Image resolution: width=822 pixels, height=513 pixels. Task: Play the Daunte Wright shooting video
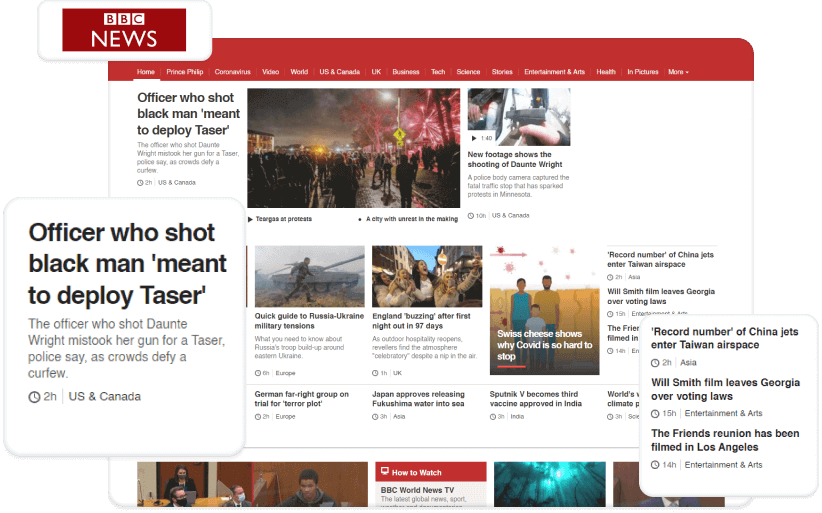pos(475,138)
